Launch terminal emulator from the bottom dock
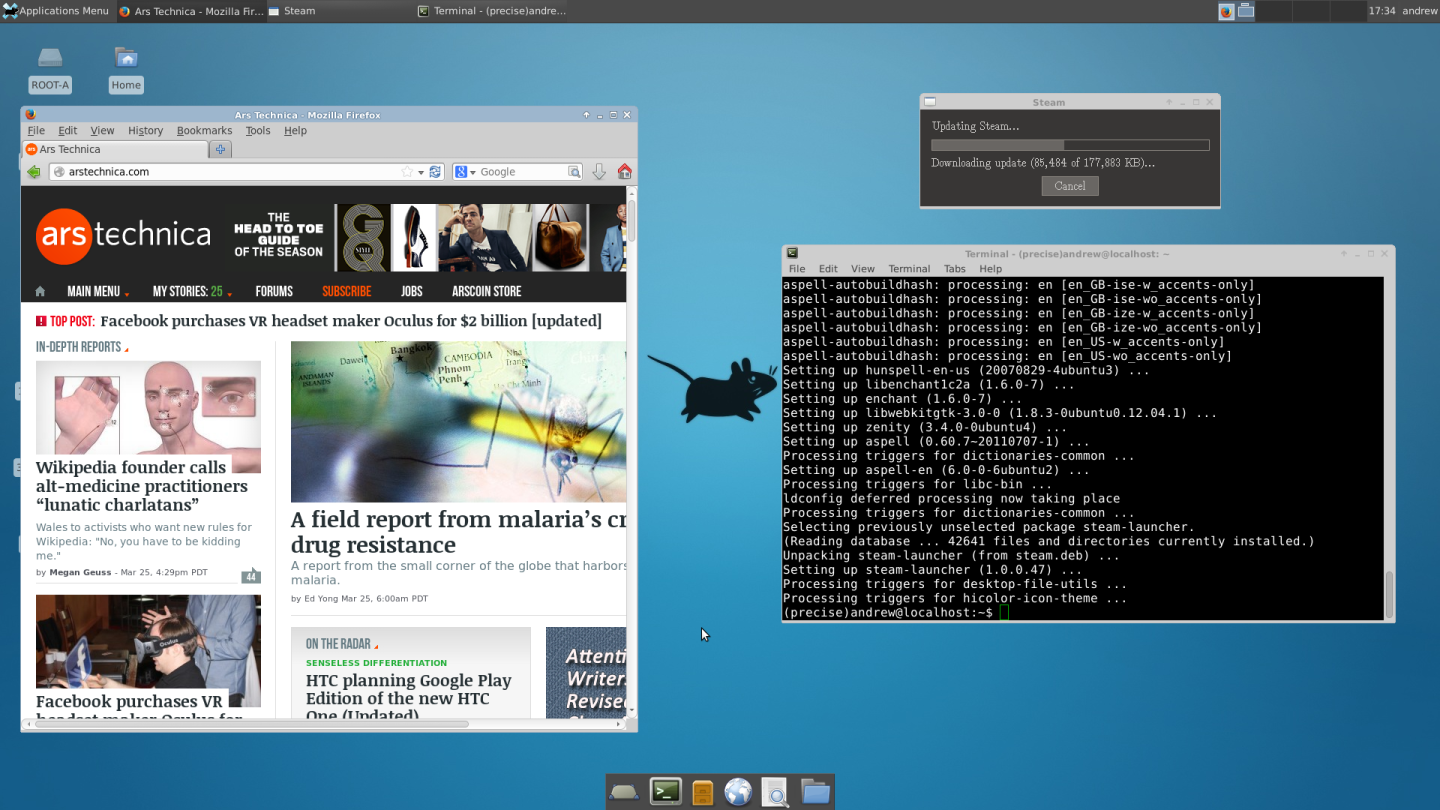Screen dimensions: 1440x810 click(665, 792)
